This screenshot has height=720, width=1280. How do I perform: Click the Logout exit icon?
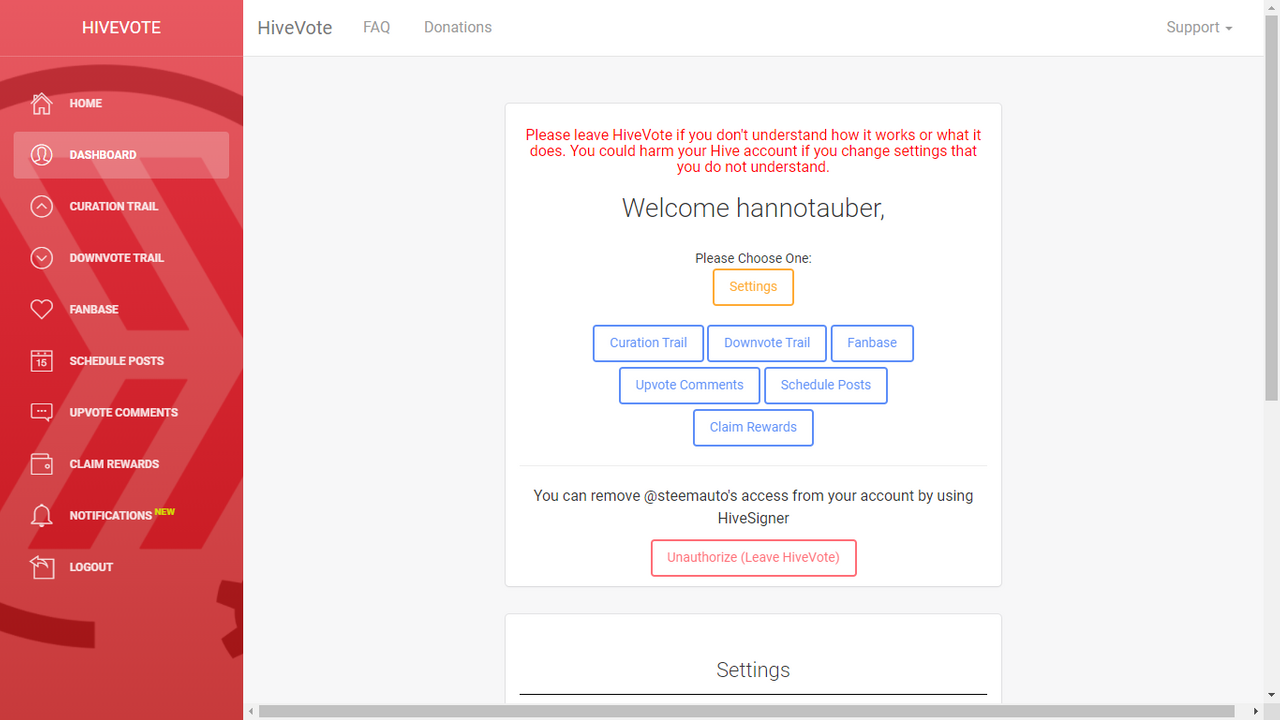[41, 567]
